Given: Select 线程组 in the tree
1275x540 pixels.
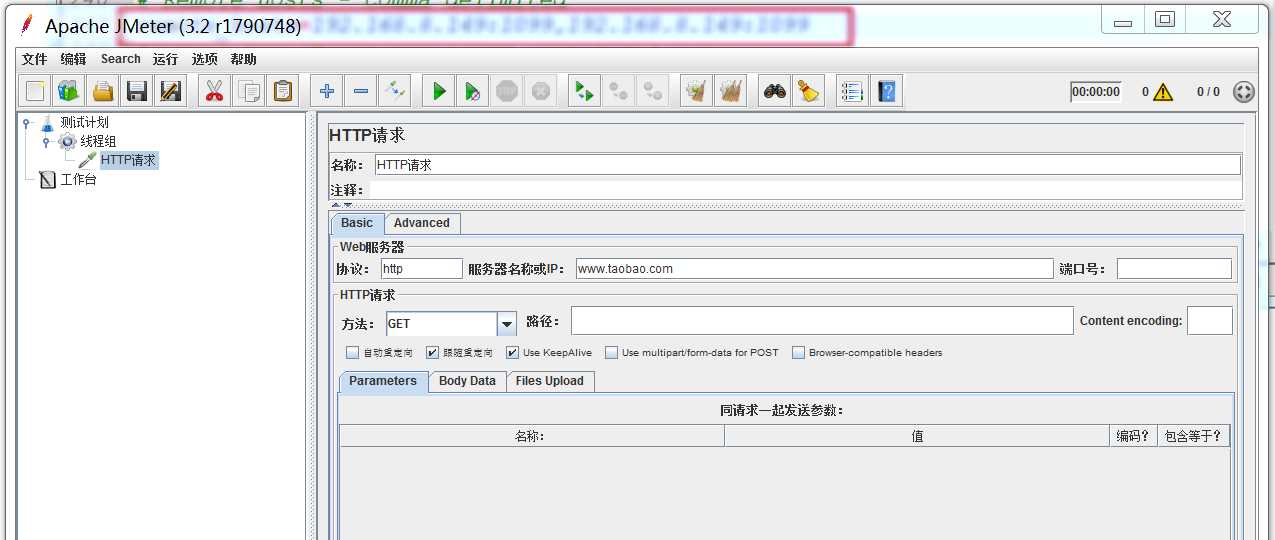Looking at the screenshot, I should click(98, 142).
